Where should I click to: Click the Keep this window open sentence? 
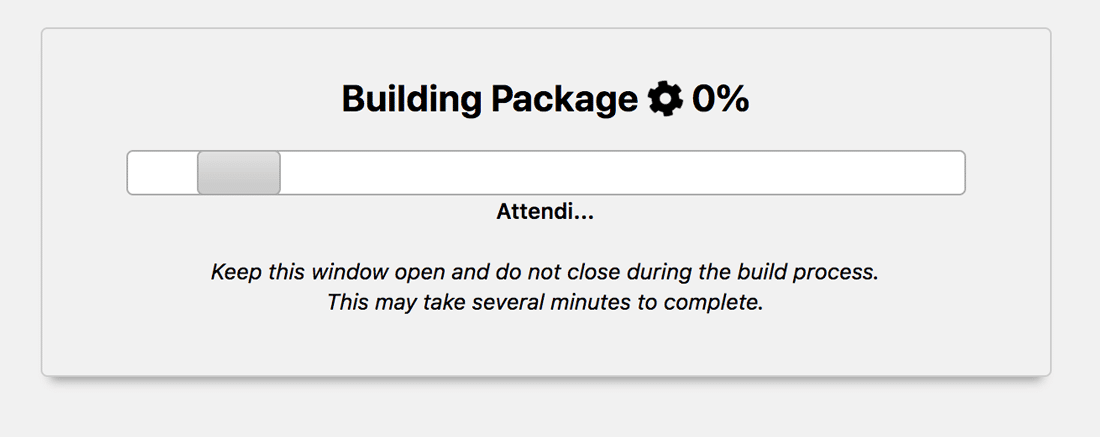pyautogui.click(x=545, y=271)
